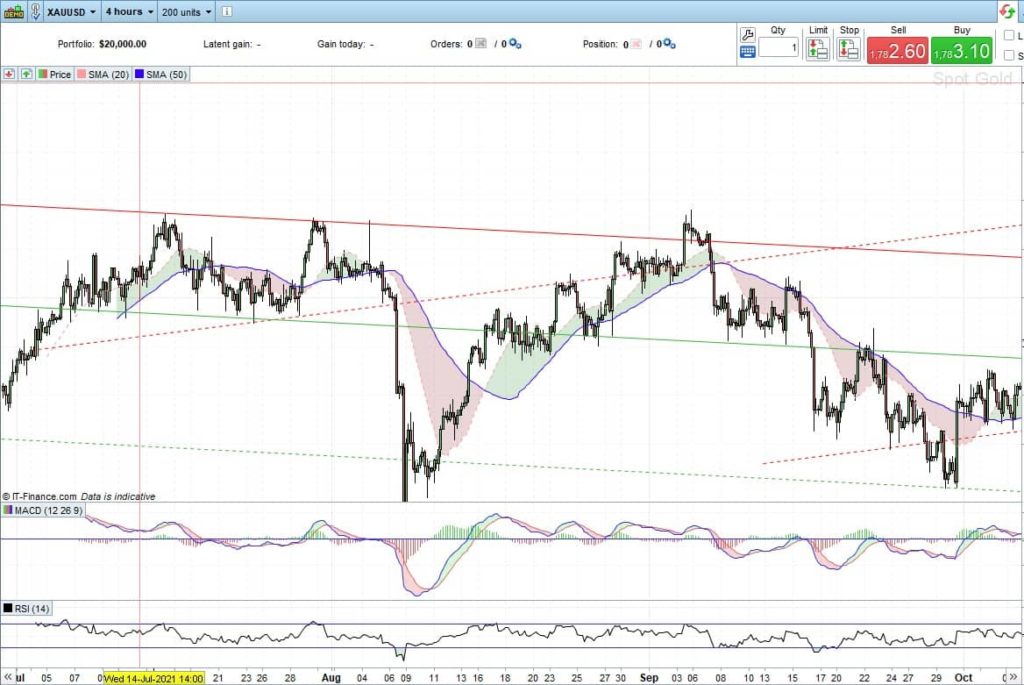This screenshot has height=685, width=1024.
Task: Click the Price red-green color swatch
Action: [x=42, y=74]
